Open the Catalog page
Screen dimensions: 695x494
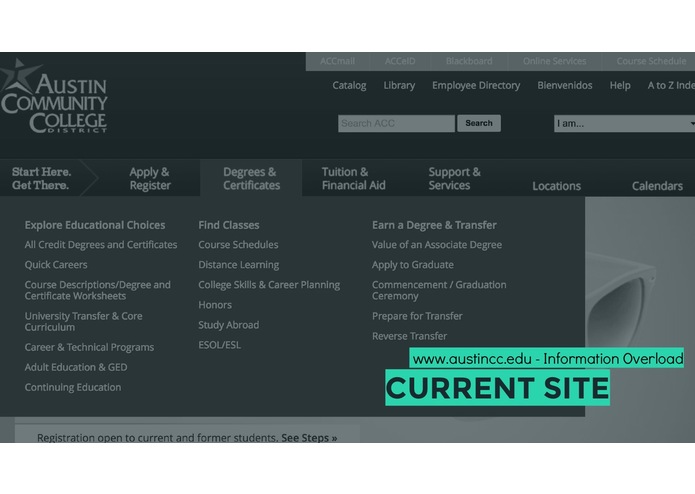tap(349, 86)
